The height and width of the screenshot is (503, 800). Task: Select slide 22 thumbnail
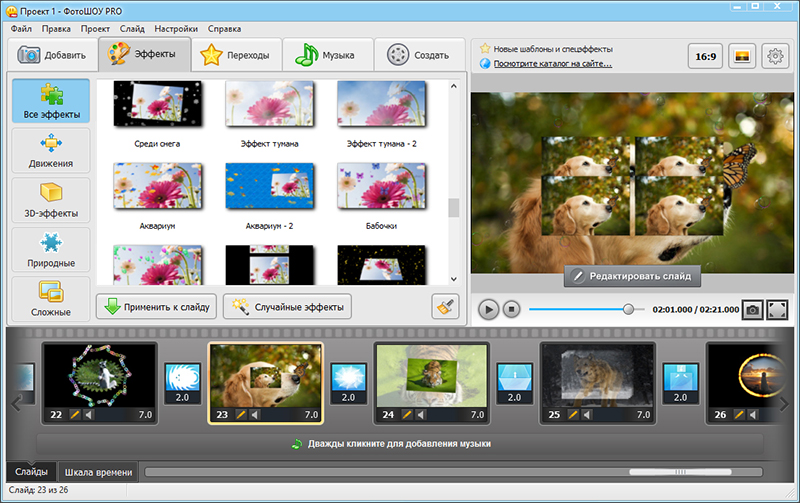click(x=99, y=376)
